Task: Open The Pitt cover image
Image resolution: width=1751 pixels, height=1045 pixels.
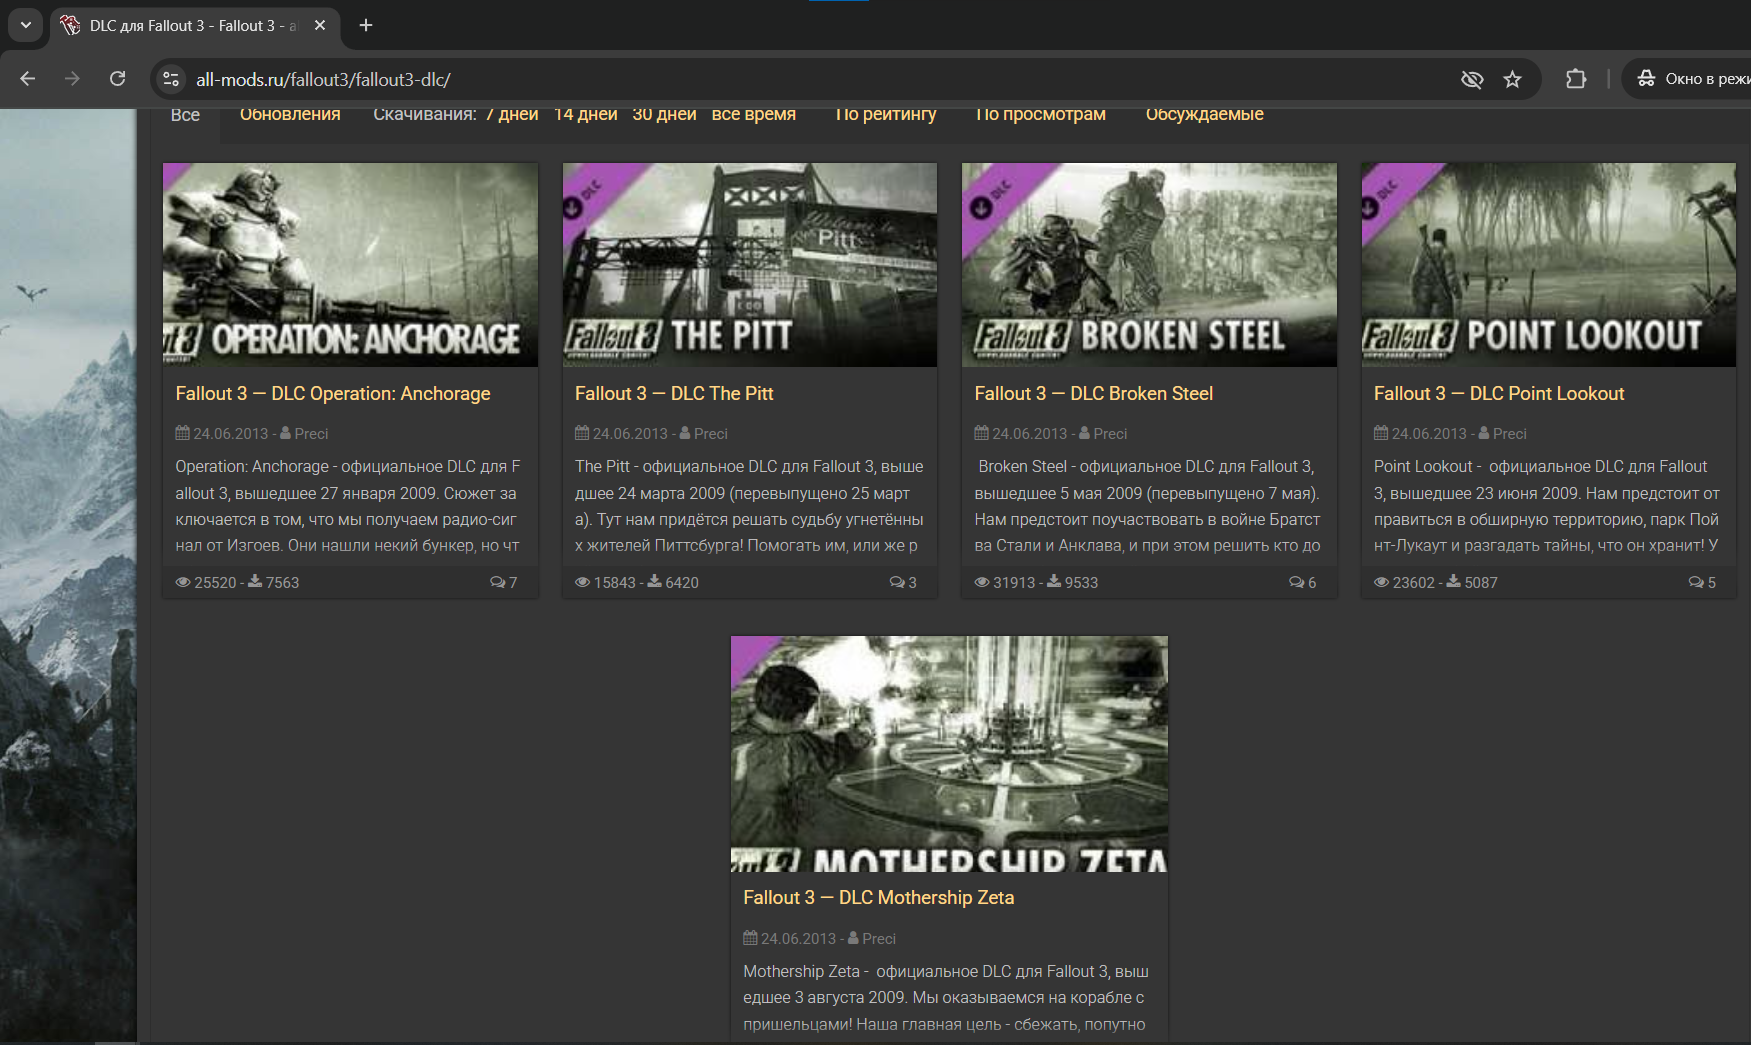Action: pos(750,265)
